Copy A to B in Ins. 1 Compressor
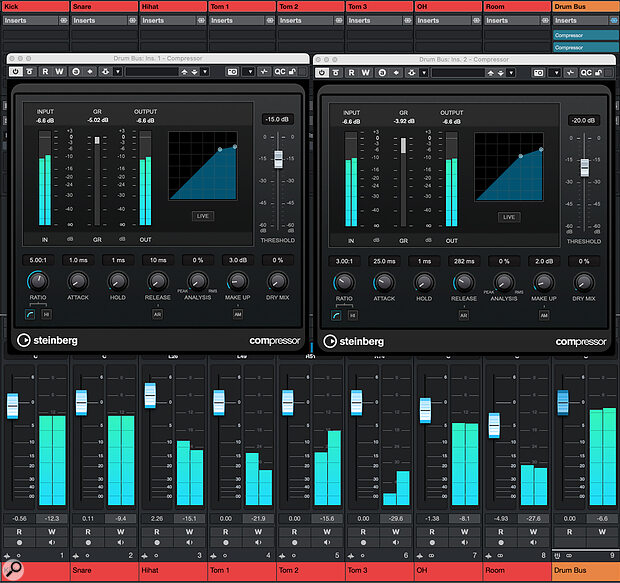The width and height of the screenshot is (620, 583). coord(90,72)
